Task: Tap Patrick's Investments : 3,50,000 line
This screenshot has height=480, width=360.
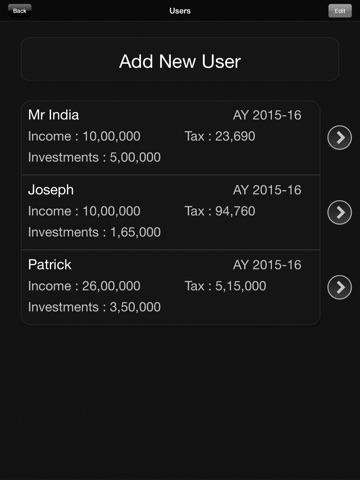Action: pyautogui.click(x=94, y=307)
